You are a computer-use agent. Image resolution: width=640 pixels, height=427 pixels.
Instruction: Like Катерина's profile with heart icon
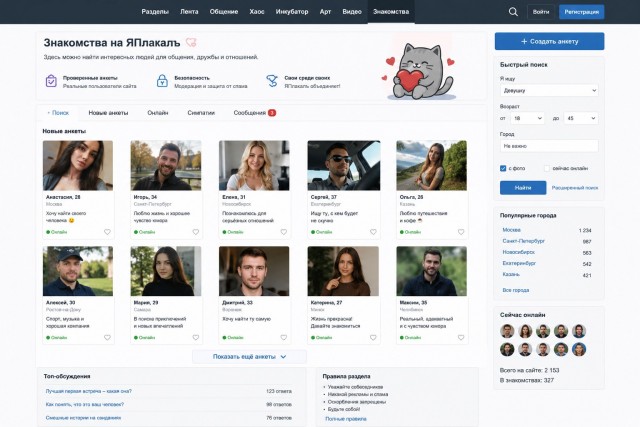click(x=373, y=338)
